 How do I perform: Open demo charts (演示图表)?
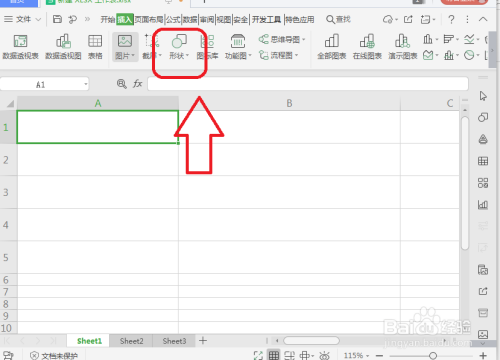click(x=403, y=47)
